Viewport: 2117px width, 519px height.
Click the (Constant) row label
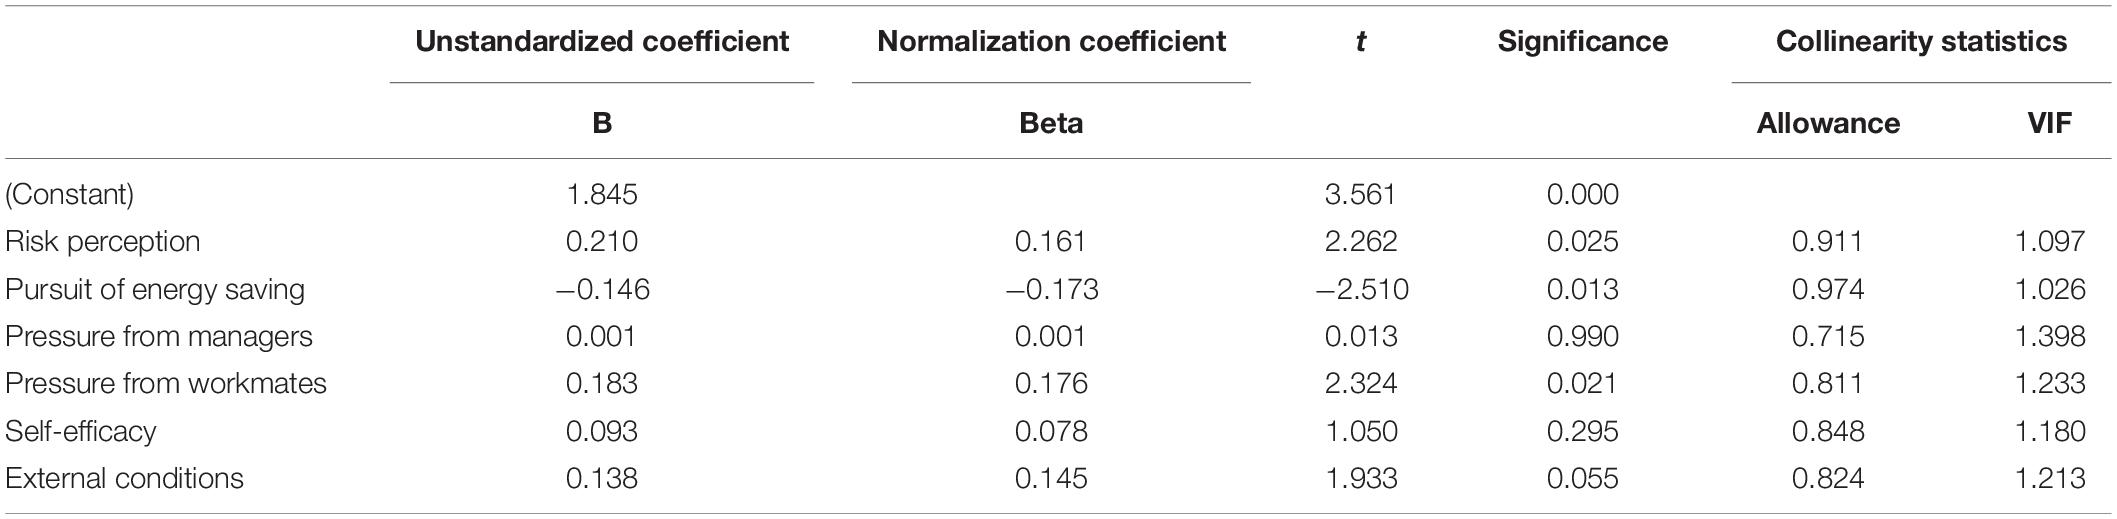pyautogui.click(x=69, y=194)
